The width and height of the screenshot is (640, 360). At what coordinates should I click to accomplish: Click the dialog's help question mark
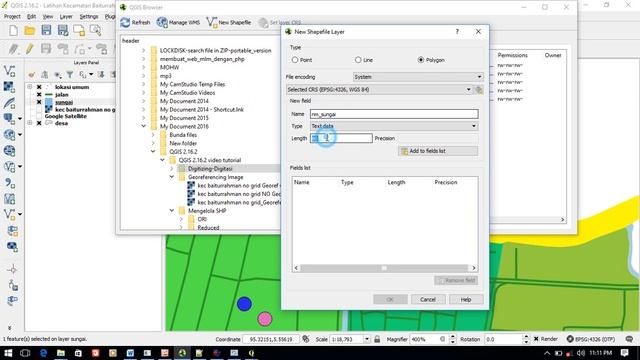457,31
